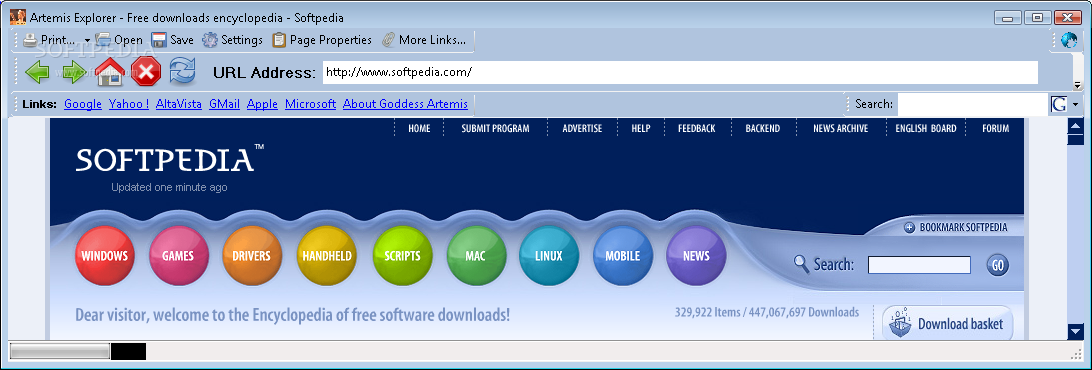Open NEWS ARCHIVE menu item
The height and width of the screenshot is (370, 1092).
841,128
